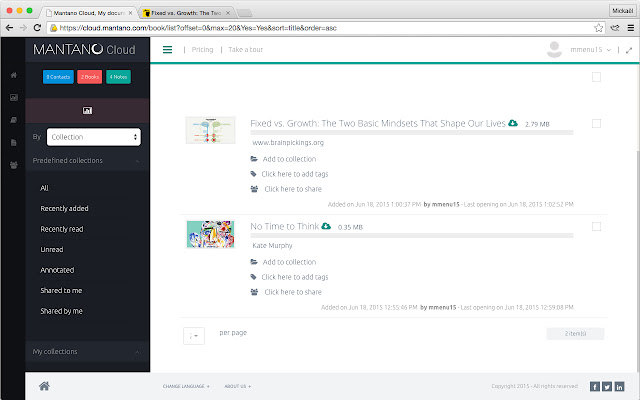Switch to the Mantano Cloud browser tab
This screenshot has width=640, height=400.
[89, 13]
